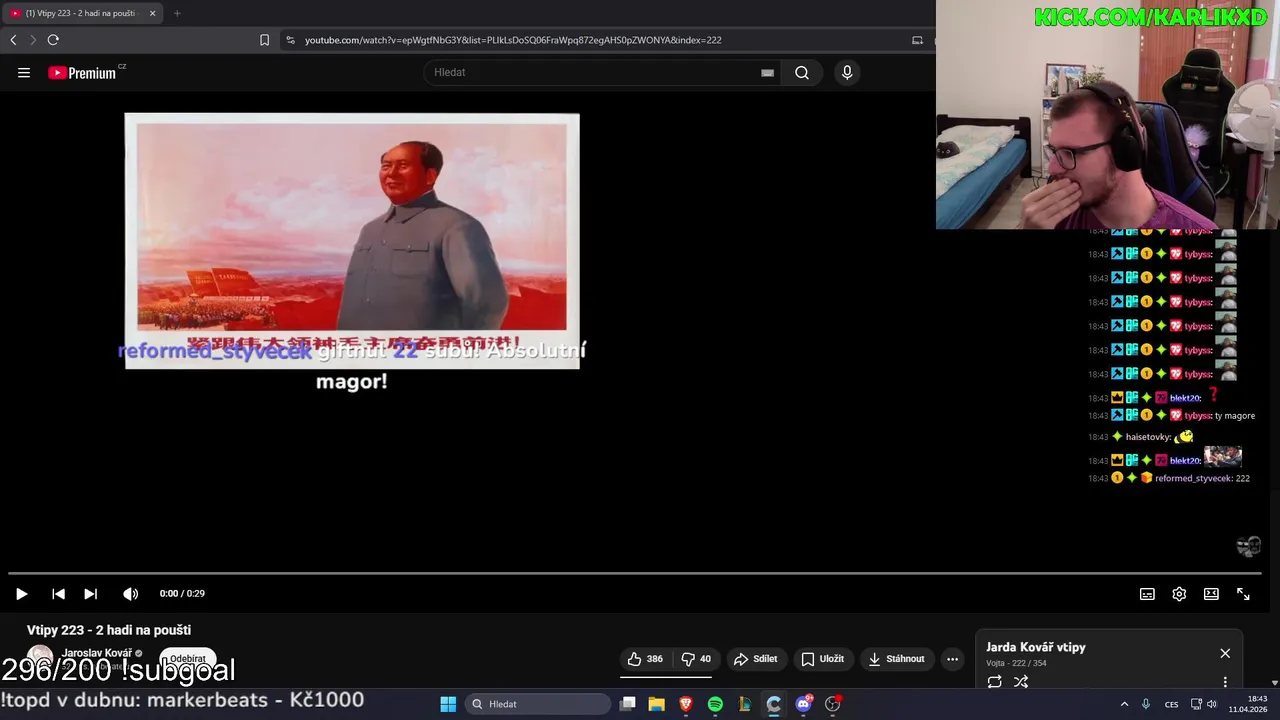Open Jarda Kovář vtipy playlist title
This screenshot has width=1280, height=720.
[x=1036, y=647]
